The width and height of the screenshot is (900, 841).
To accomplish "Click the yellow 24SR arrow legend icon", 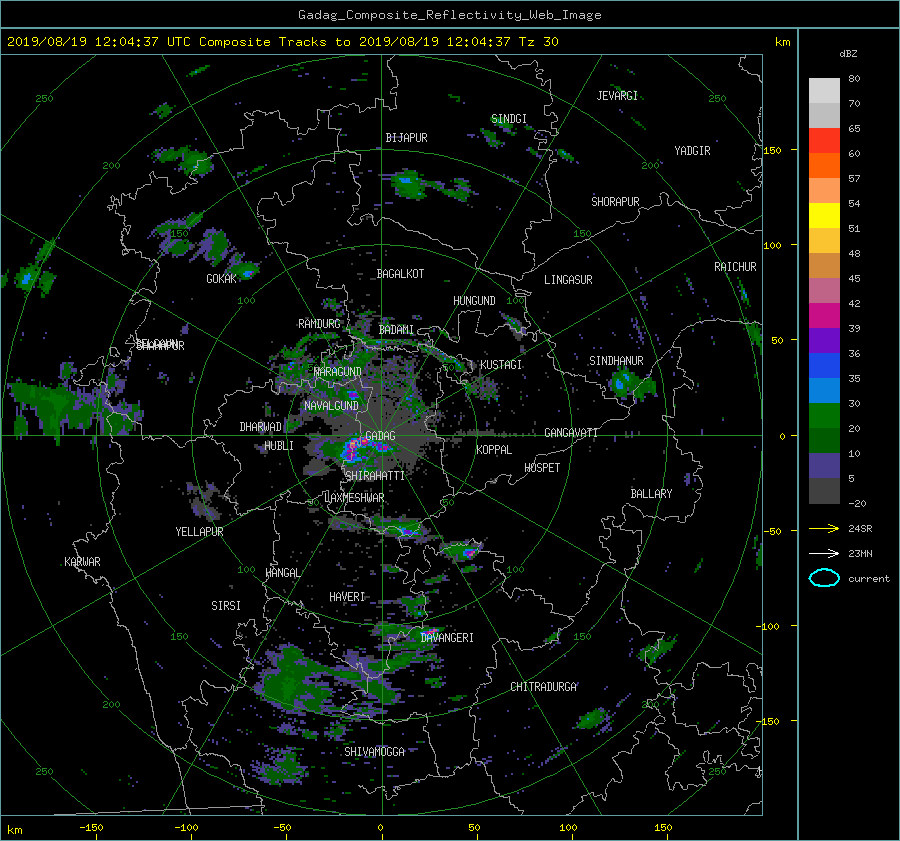I will point(824,528).
